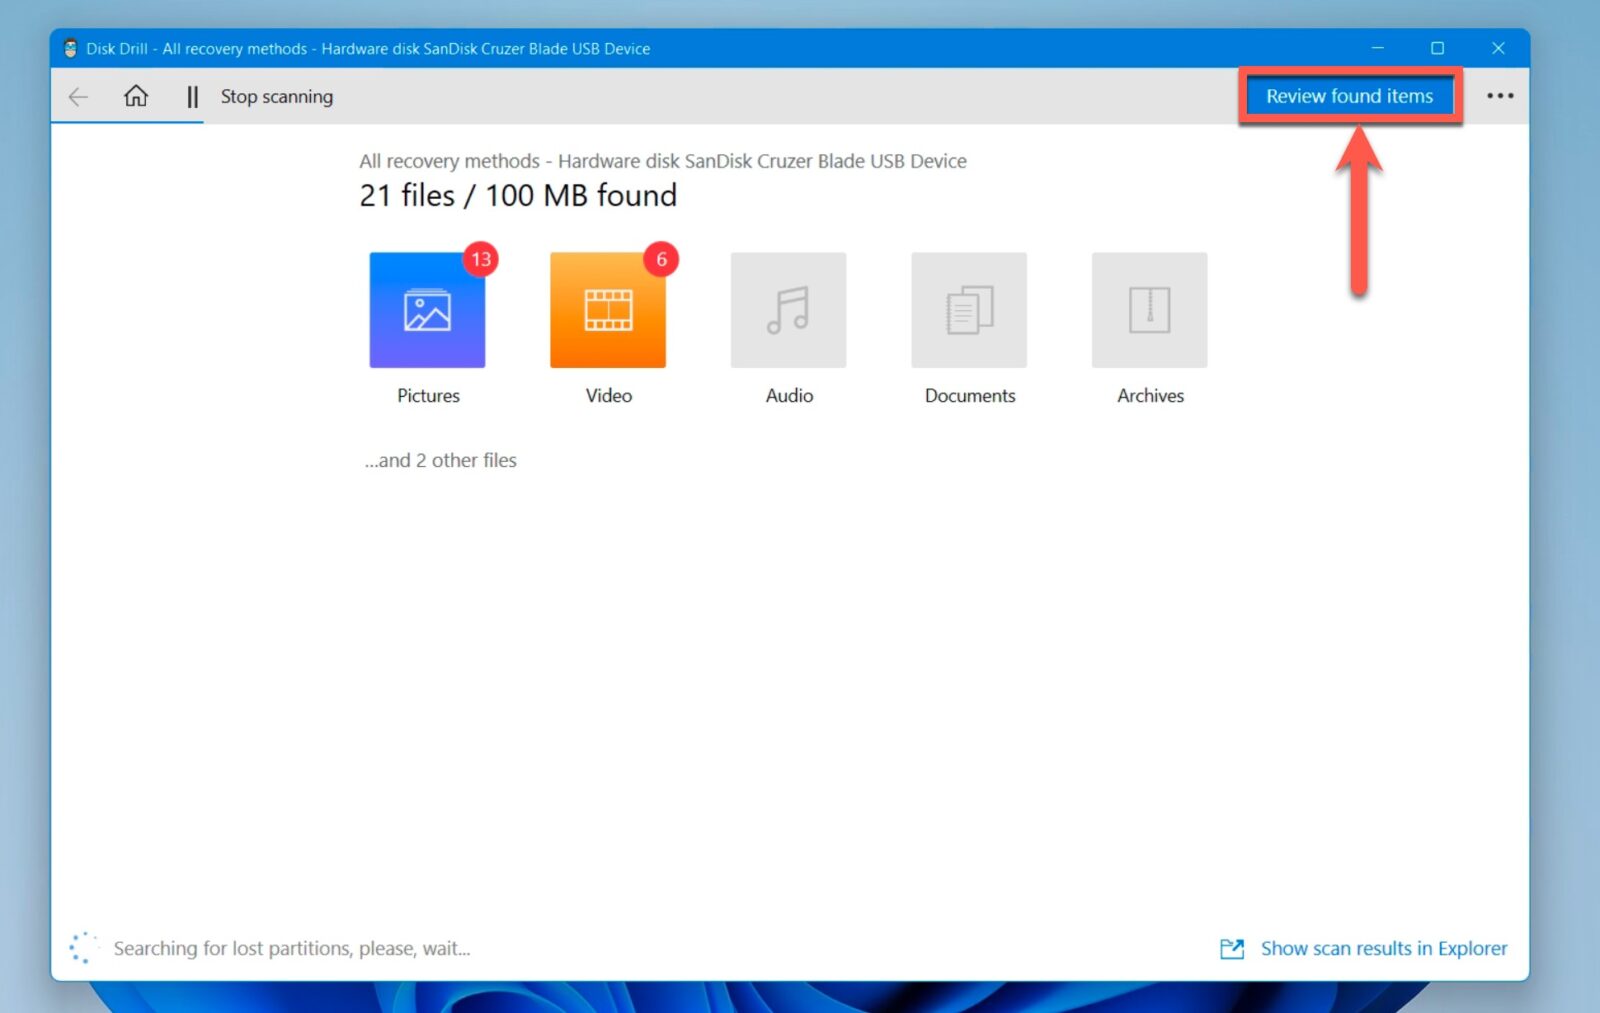1600x1013 pixels.
Task: Select the 21 files found heading
Action: [x=518, y=195]
